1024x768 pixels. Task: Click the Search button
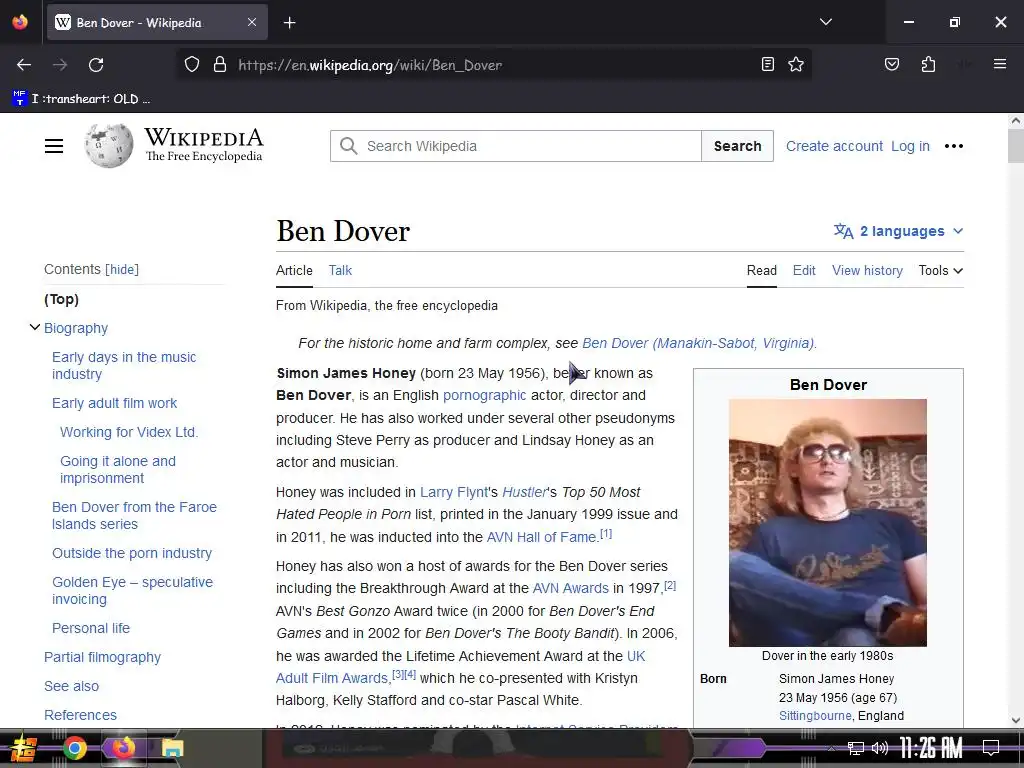click(737, 146)
